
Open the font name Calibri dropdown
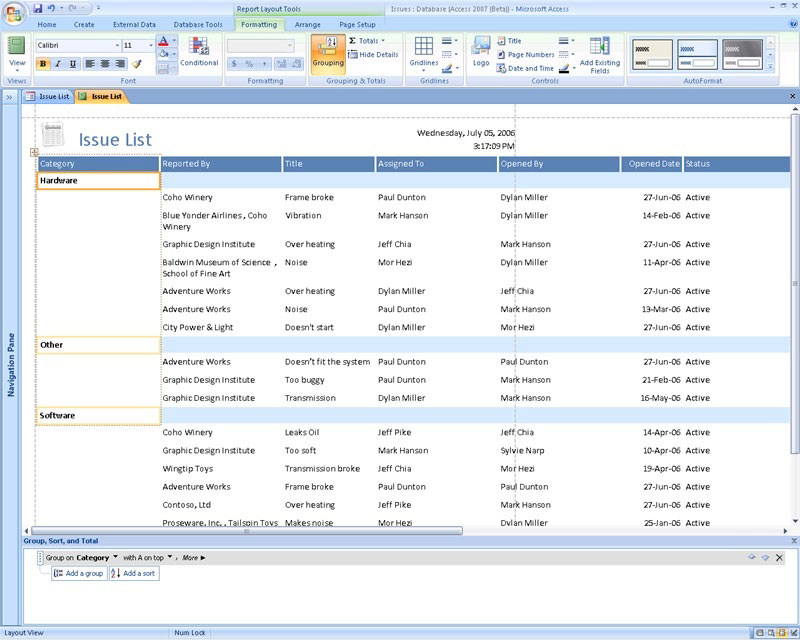[x=116, y=46]
